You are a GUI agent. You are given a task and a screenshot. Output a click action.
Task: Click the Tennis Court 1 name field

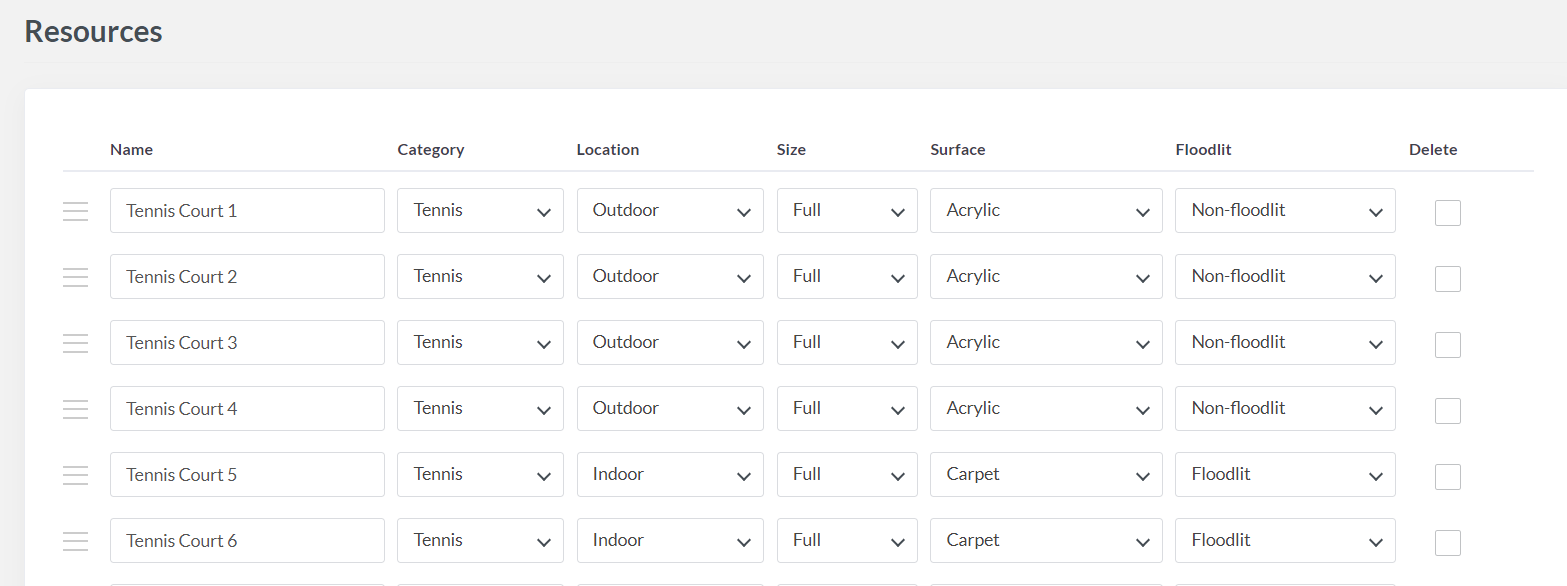[247, 211]
